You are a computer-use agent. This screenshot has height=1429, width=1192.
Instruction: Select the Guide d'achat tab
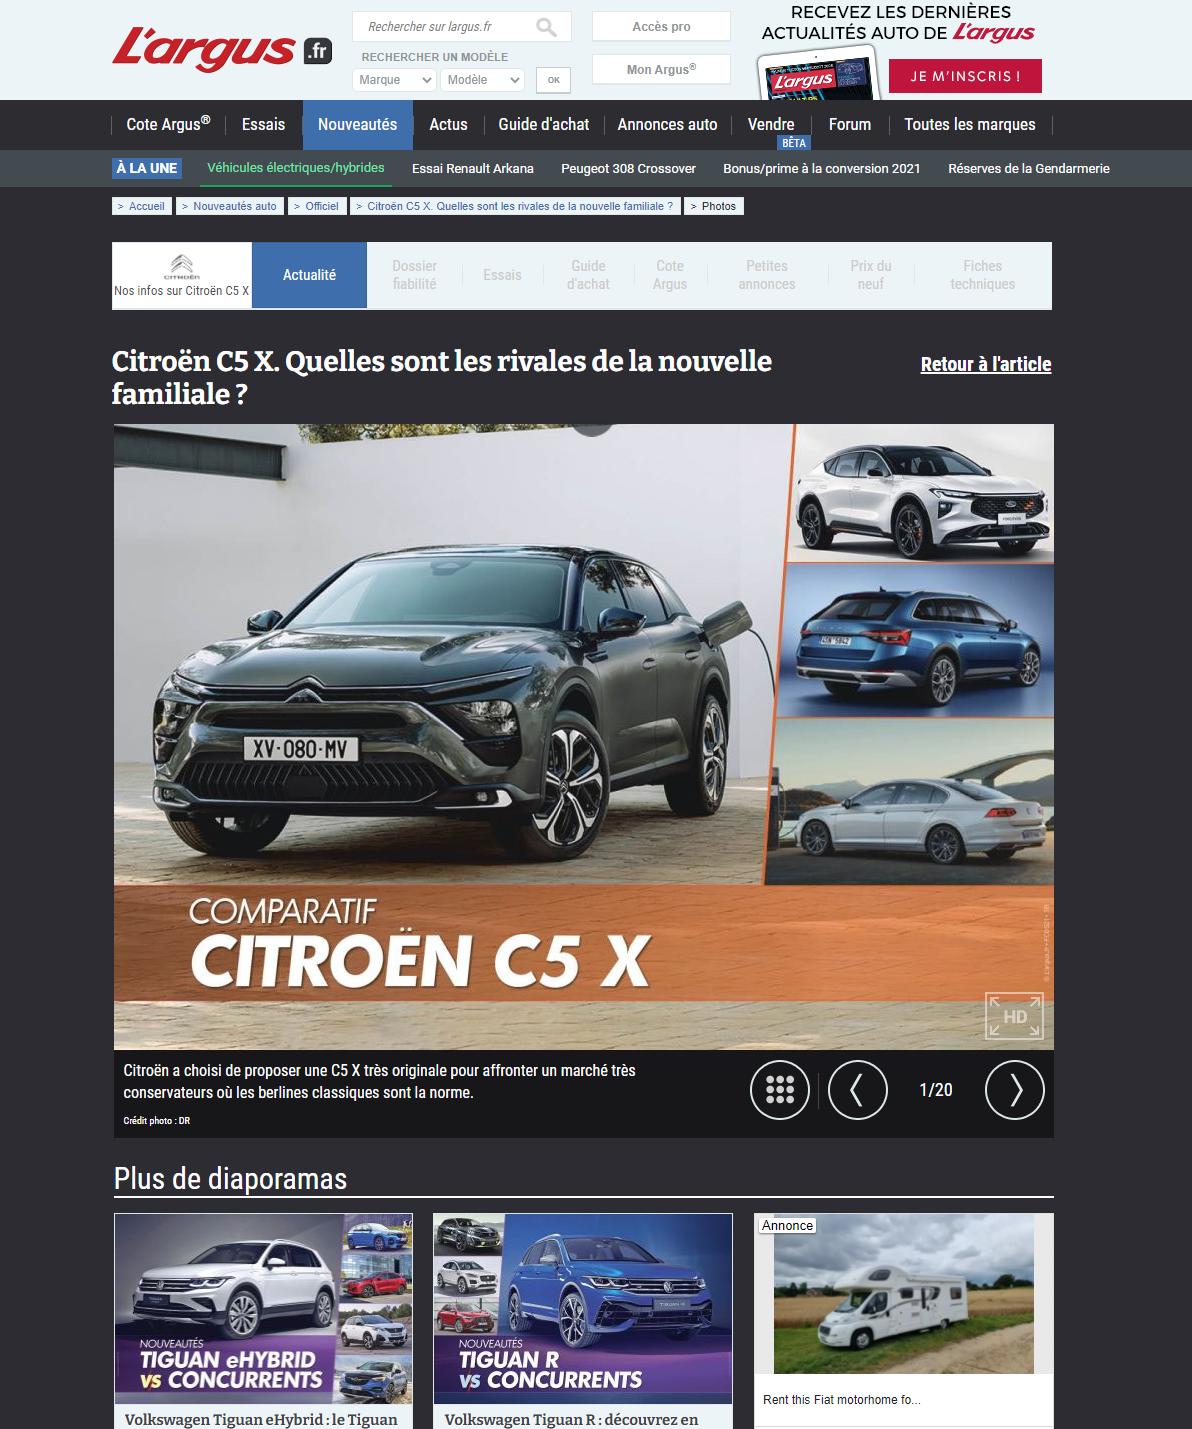588,275
